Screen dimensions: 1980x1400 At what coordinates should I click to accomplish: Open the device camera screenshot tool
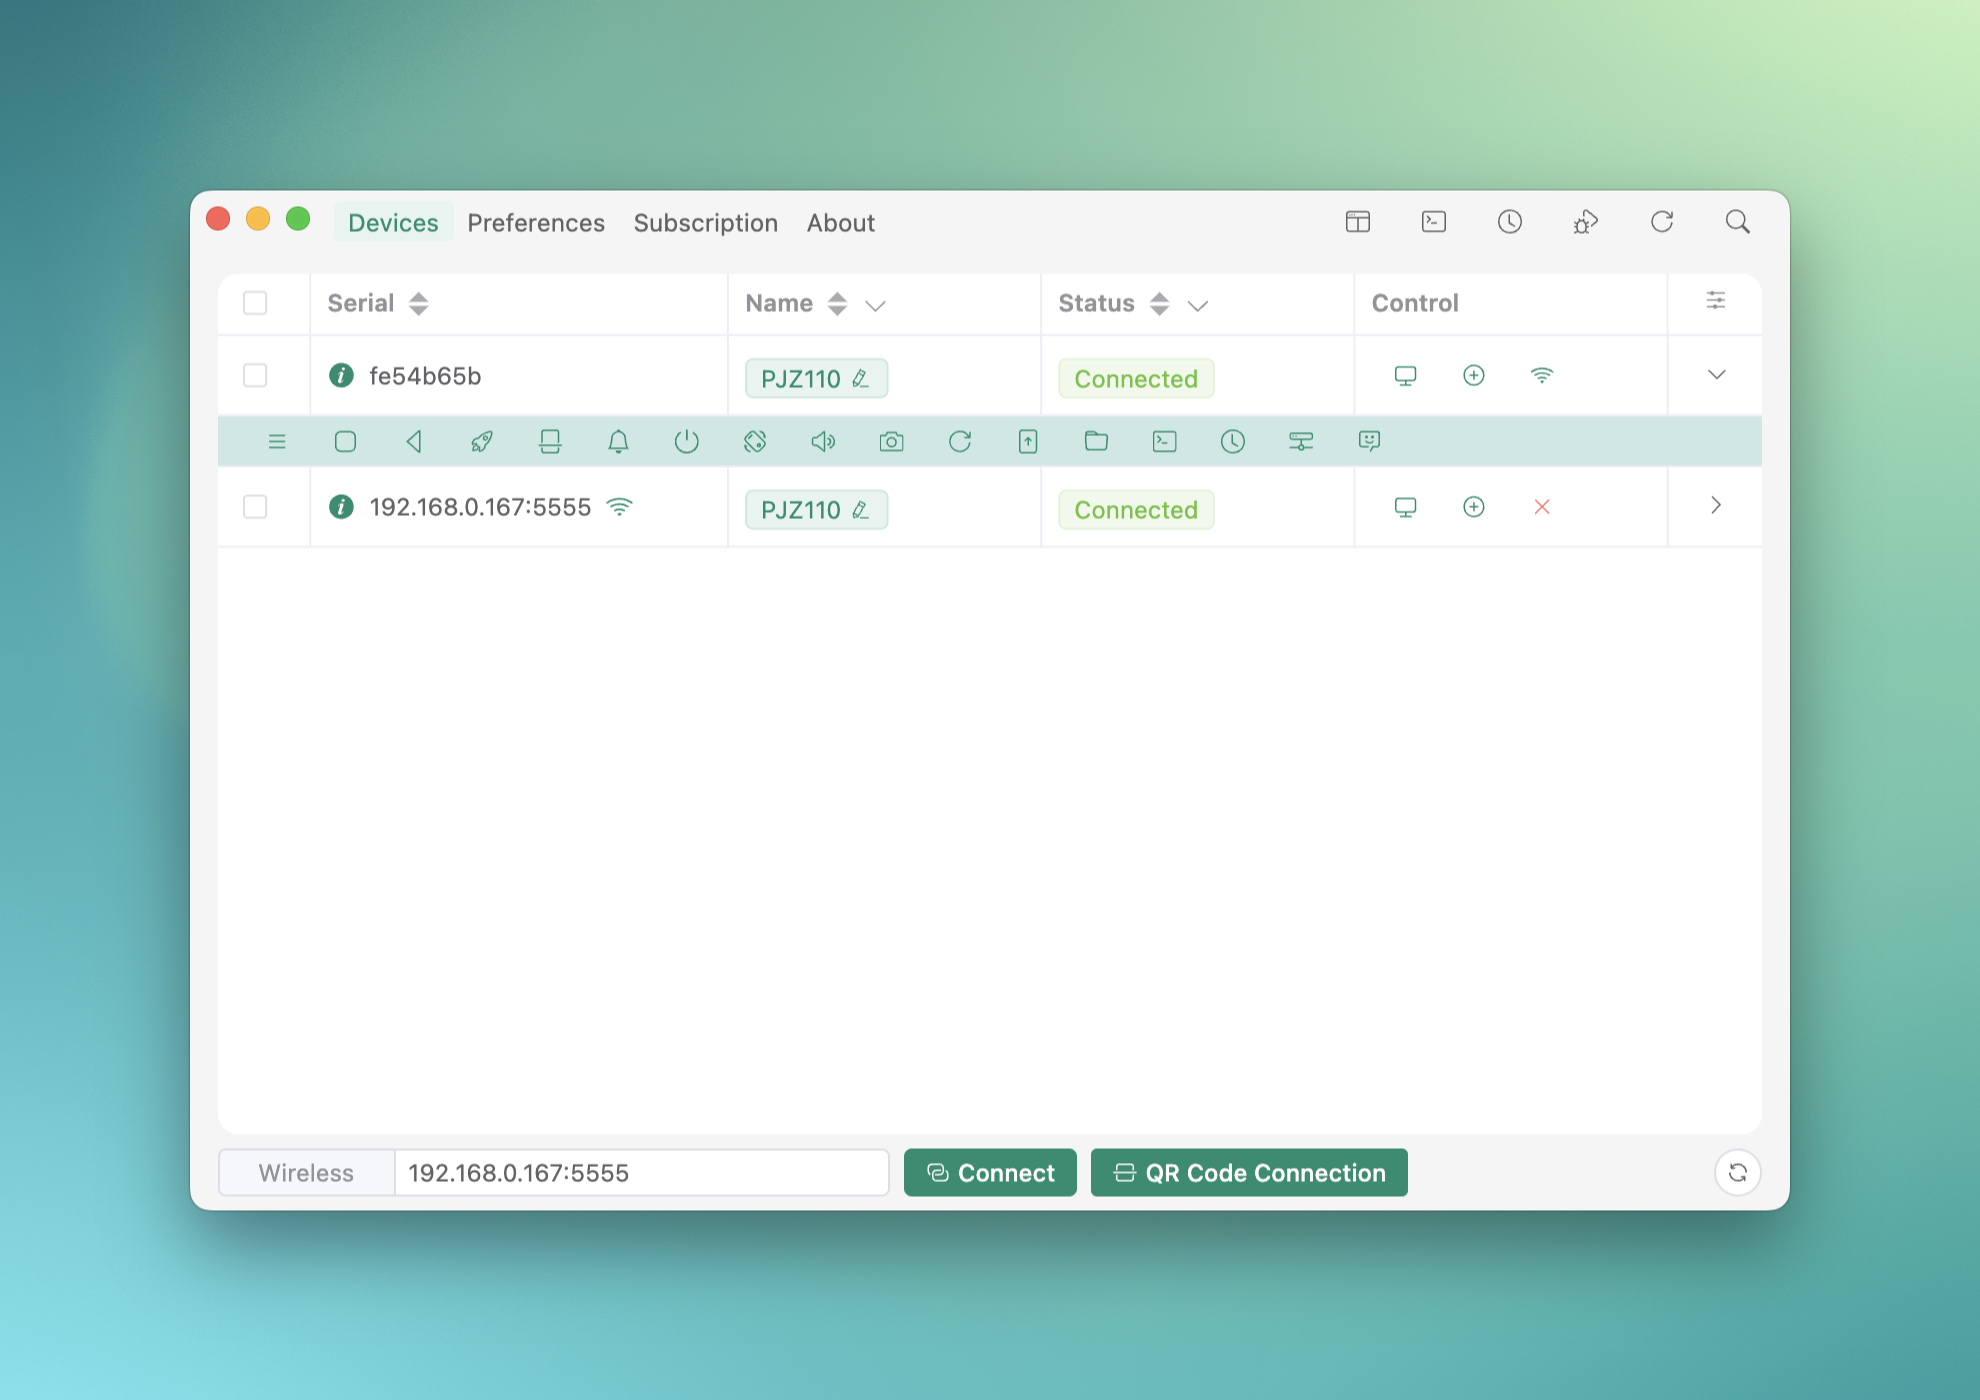point(891,441)
